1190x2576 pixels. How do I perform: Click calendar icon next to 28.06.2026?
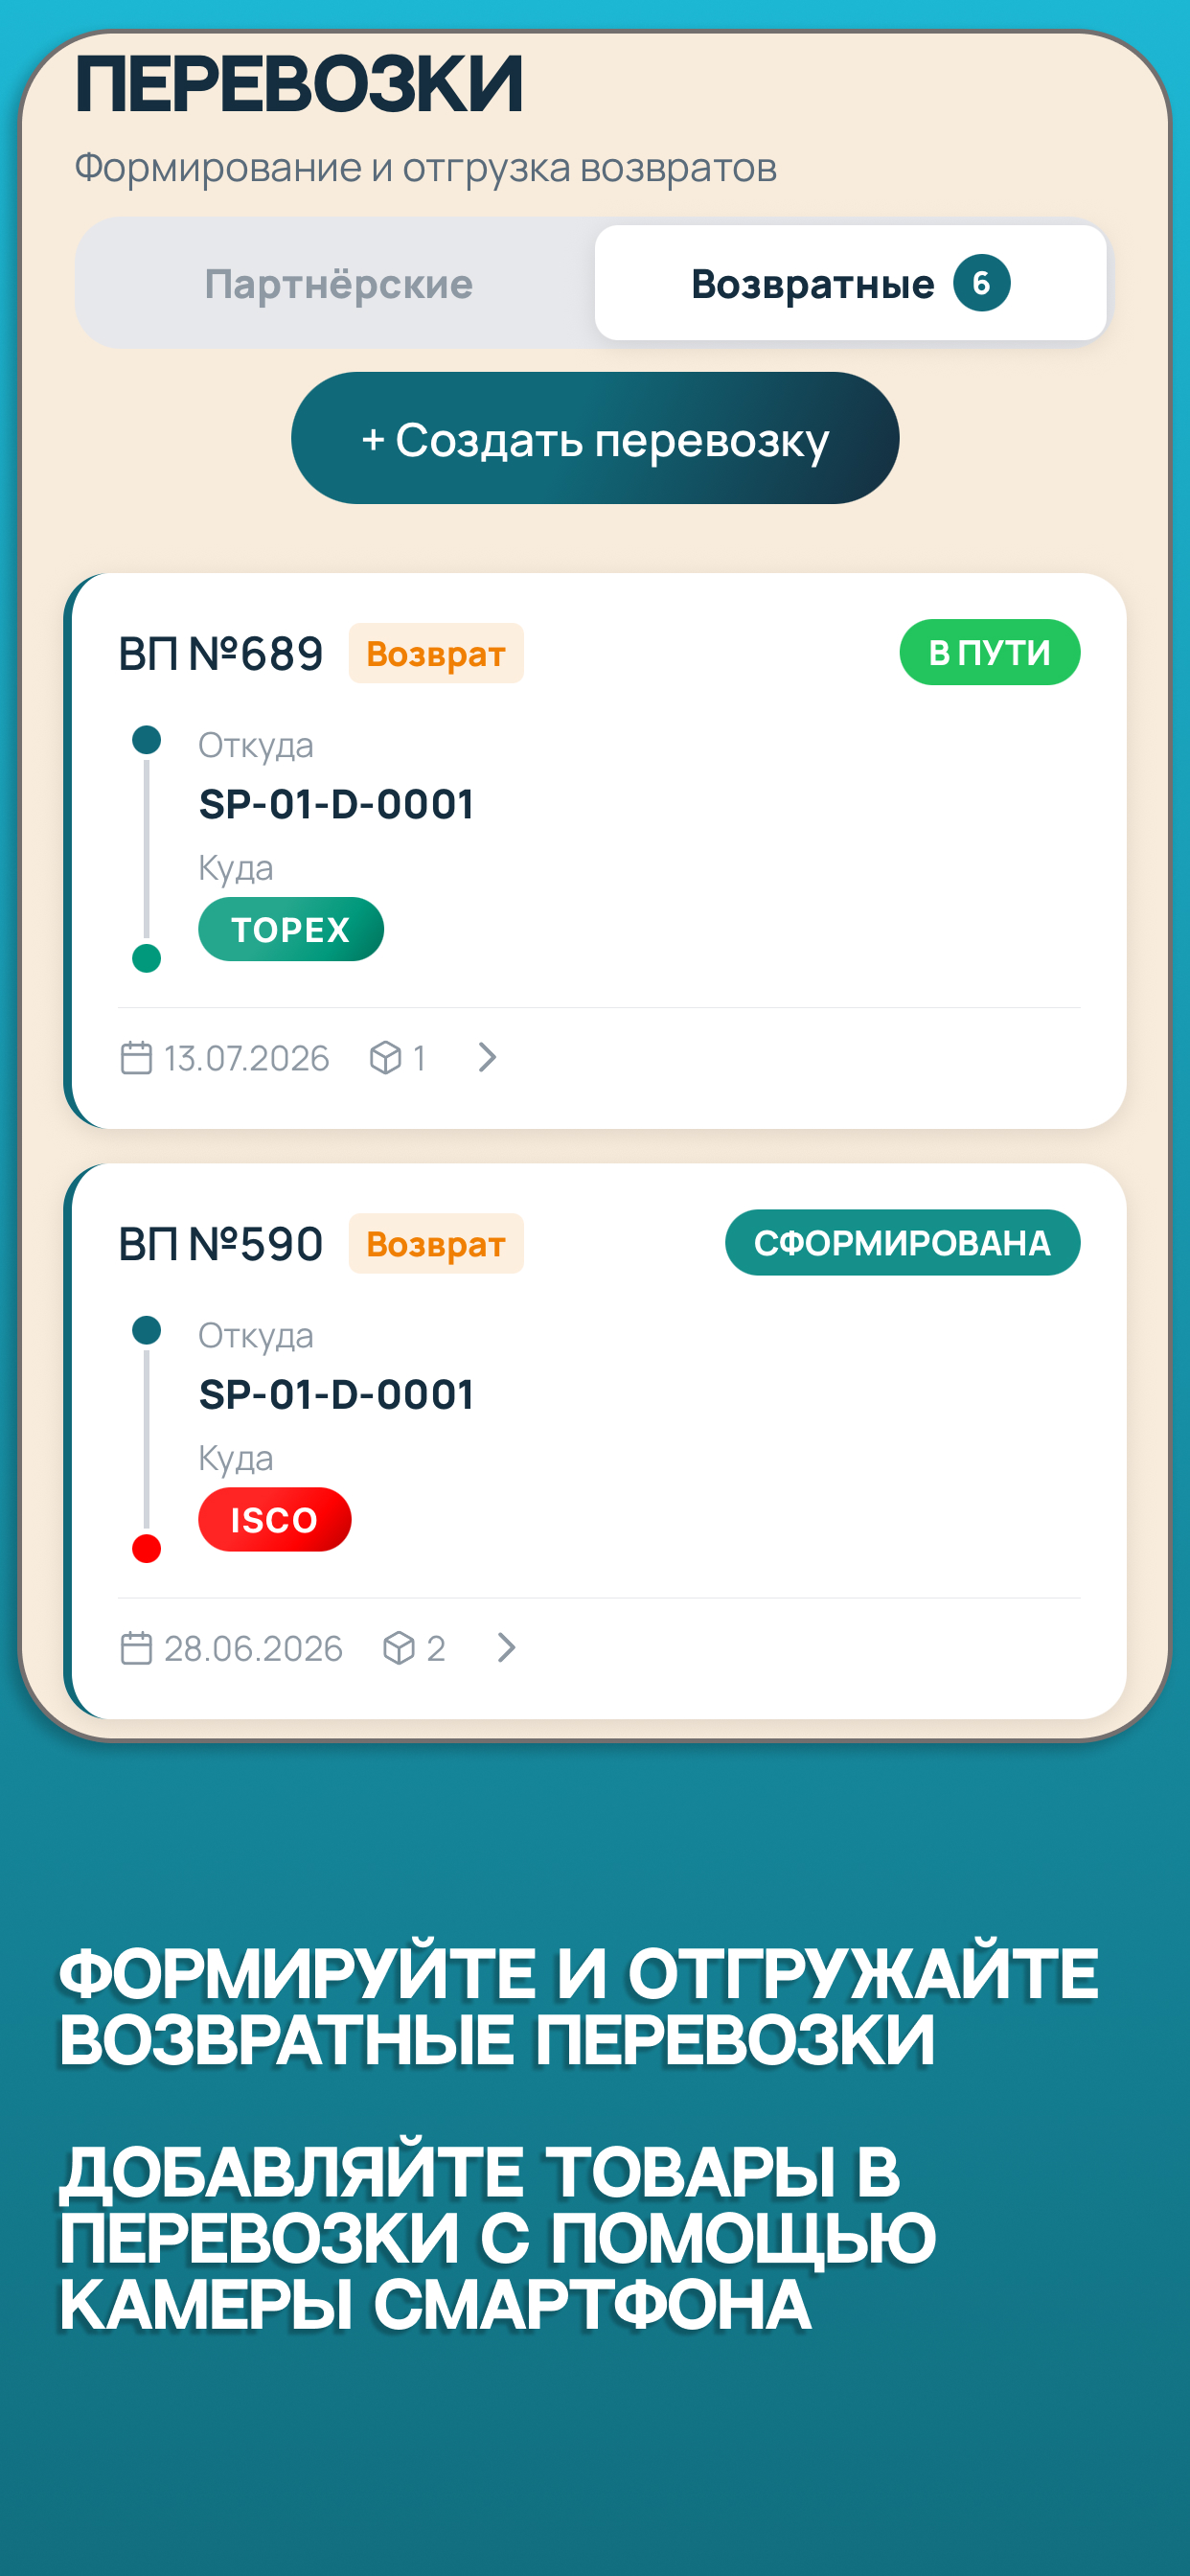(136, 1648)
